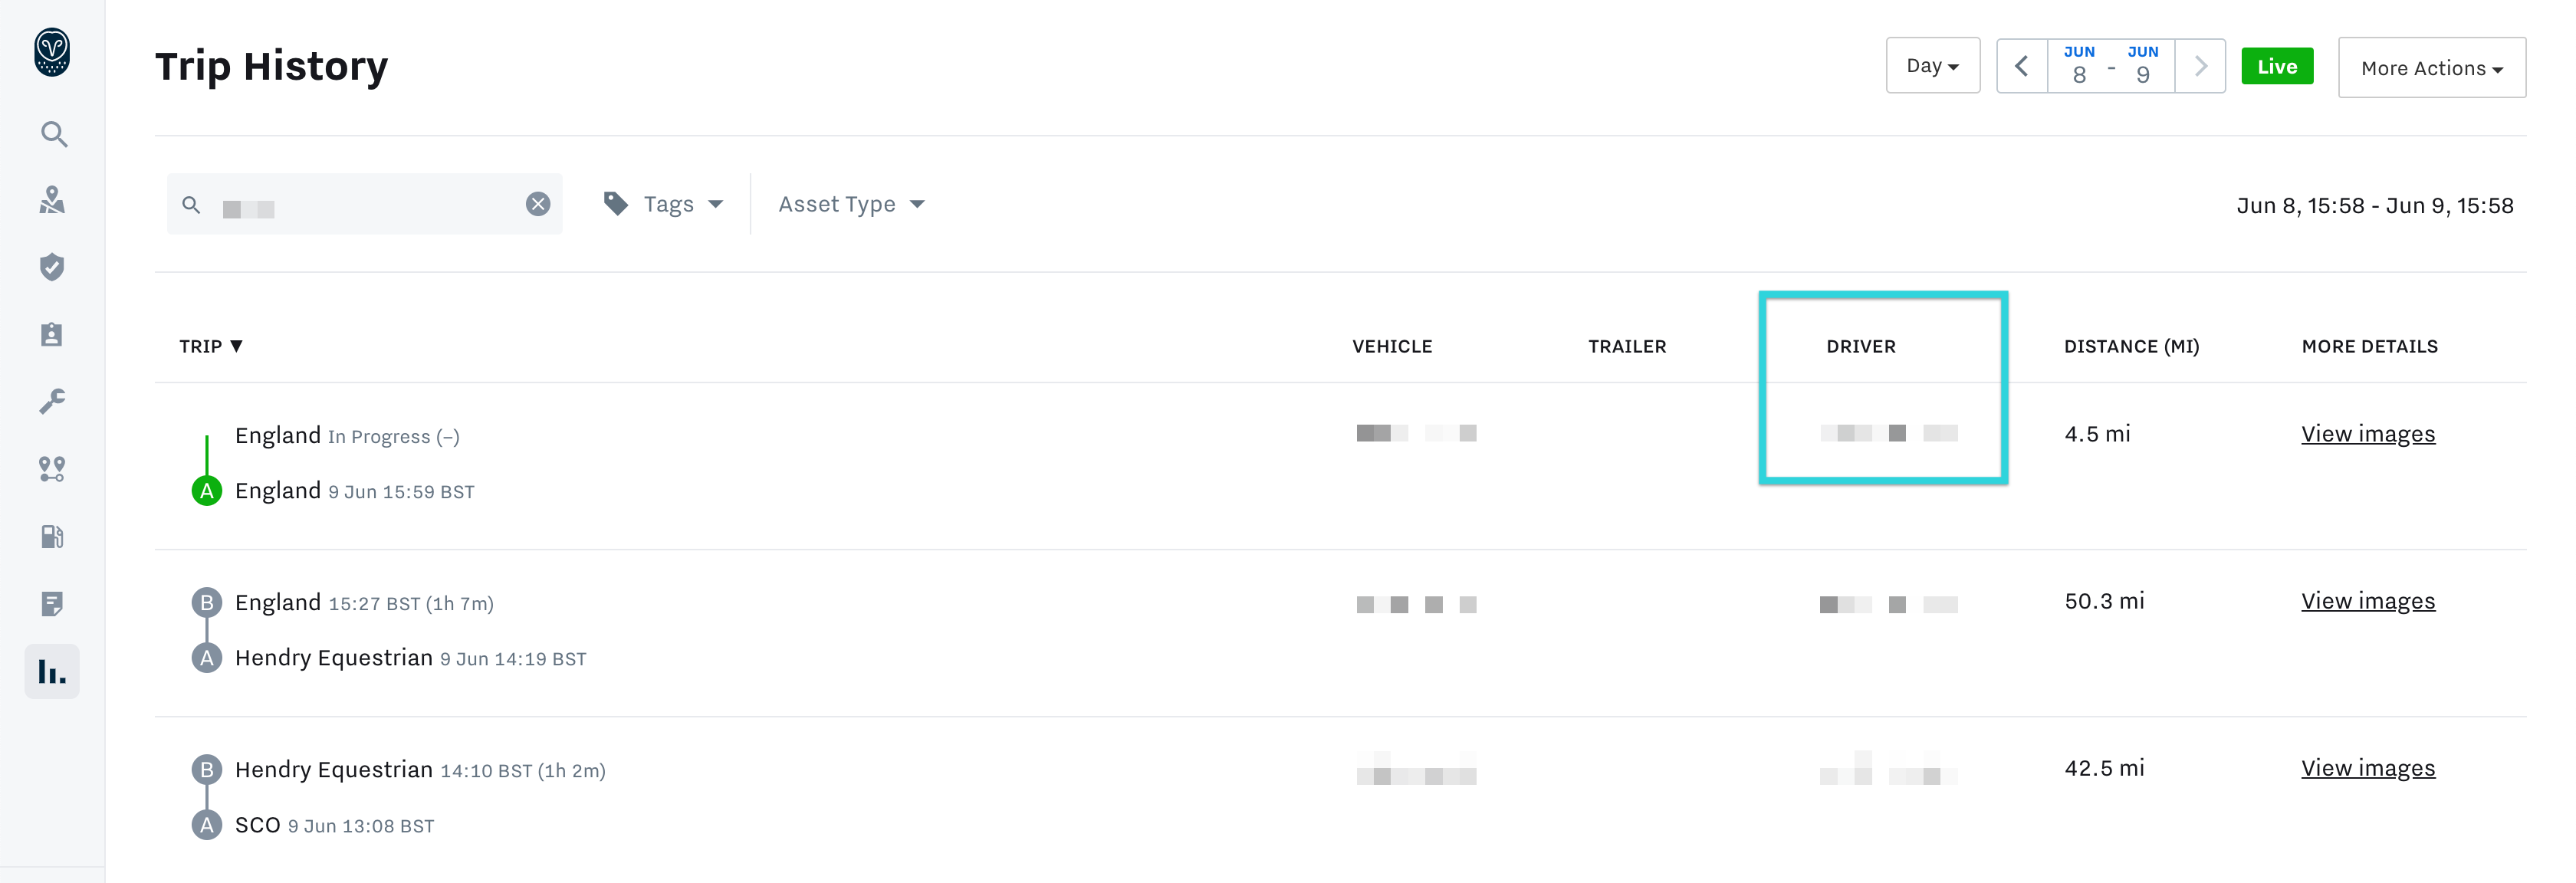Open the compliance clipboard sidebar icon
The width and height of the screenshot is (2576, 883).
pyautogui.click(x=52, y=334)
